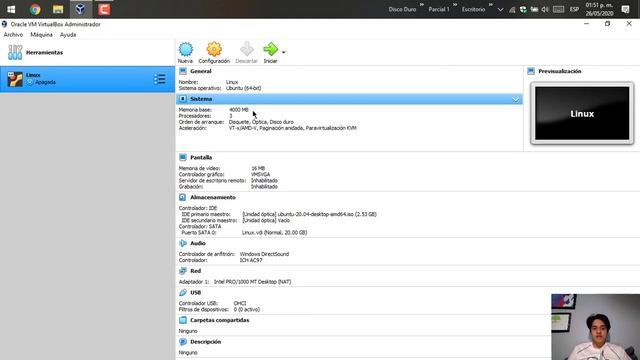Open the Almacenamiento settings header

(213, 197)
